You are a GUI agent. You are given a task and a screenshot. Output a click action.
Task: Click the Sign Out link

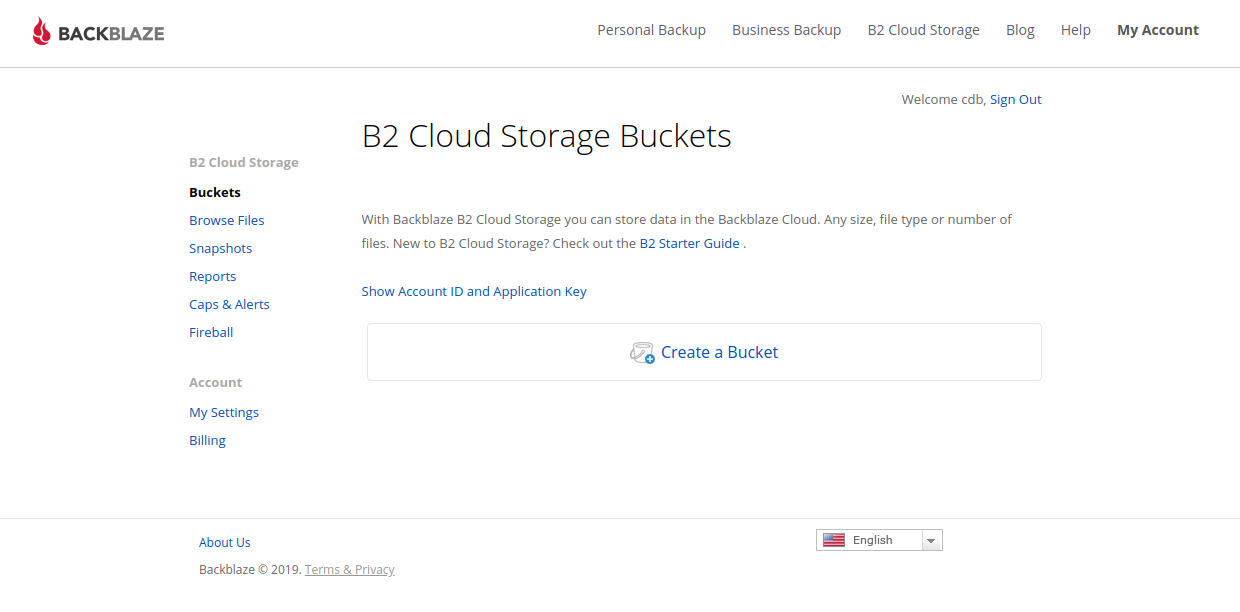pyautogui.click(x=1016, y=100)
